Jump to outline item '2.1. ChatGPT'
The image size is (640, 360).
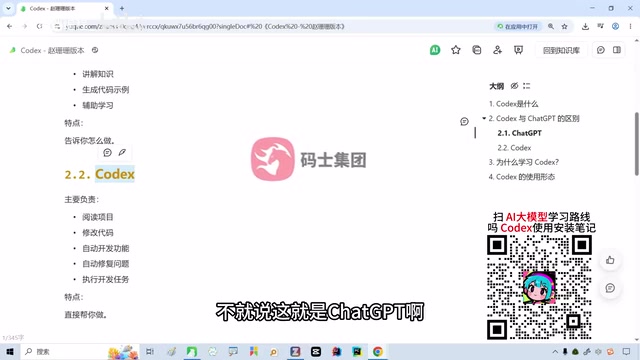pos(520,133)
